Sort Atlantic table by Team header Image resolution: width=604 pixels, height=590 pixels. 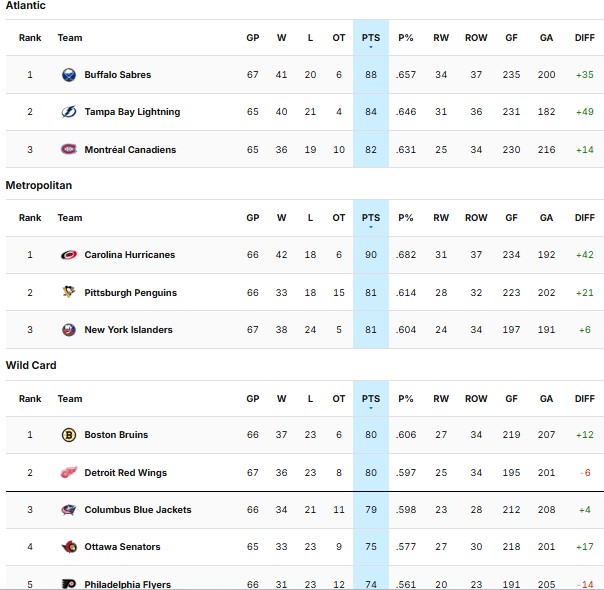70,38
